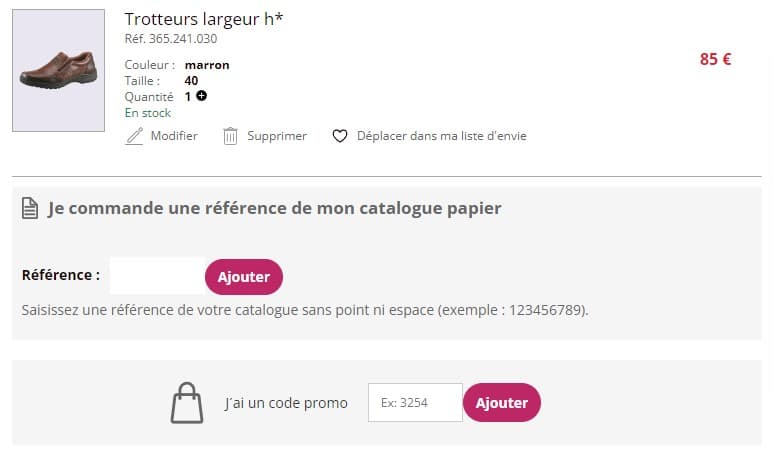774x458 pixels.
Task: Click the catalogue papier section heading
Action: click(274, 208)
